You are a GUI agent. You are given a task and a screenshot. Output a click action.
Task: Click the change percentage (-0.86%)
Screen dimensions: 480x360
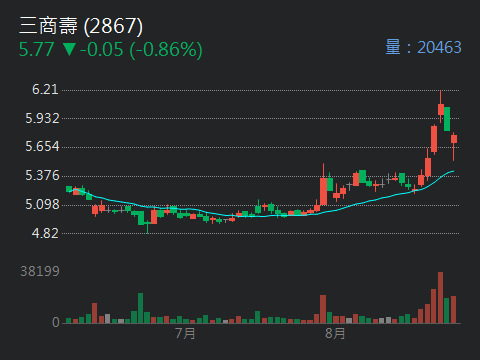pyautogui.click(x=166, y=50)
